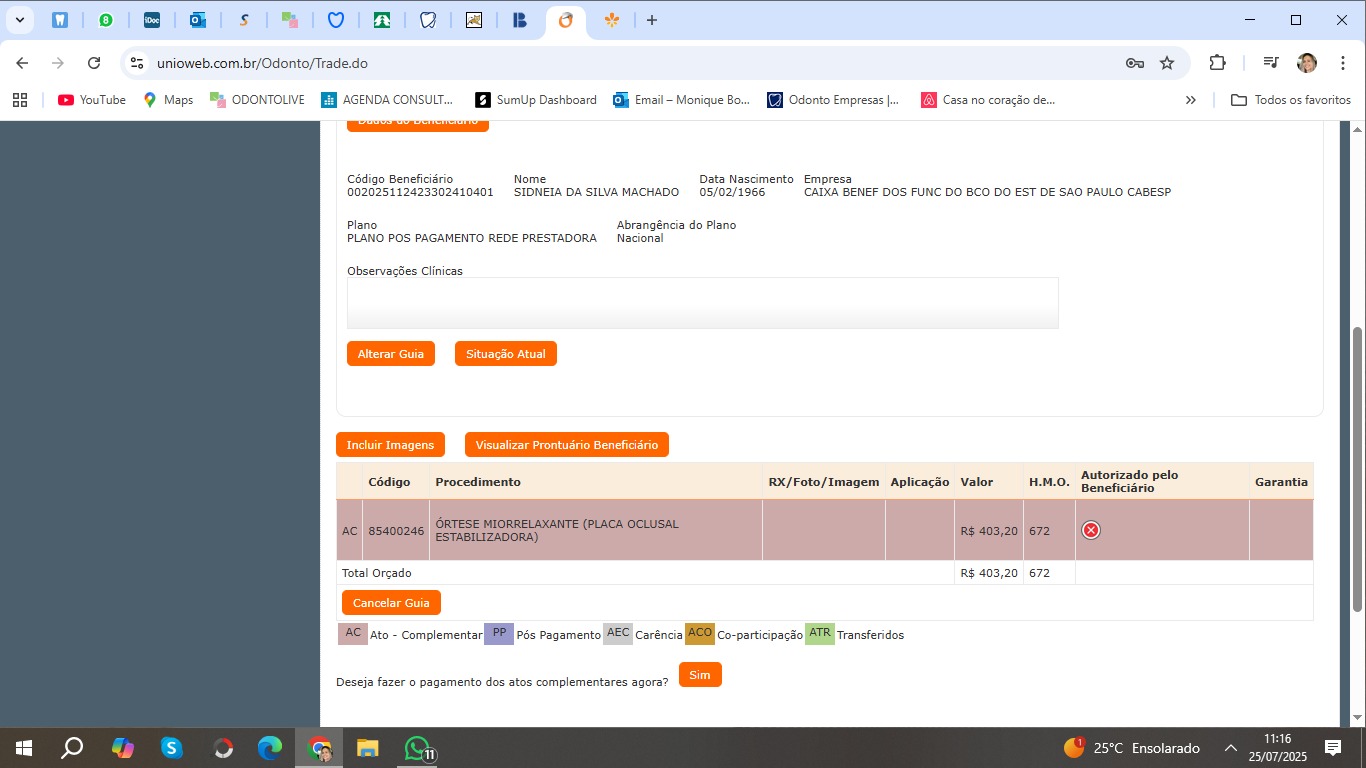Switch to the iDoc browser tab
The height and width of the screenshot is (768, 1366).
click(152, 20)
